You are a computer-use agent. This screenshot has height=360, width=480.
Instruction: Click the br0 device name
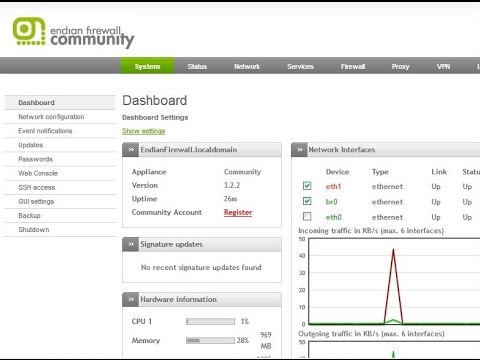[331, 202]
